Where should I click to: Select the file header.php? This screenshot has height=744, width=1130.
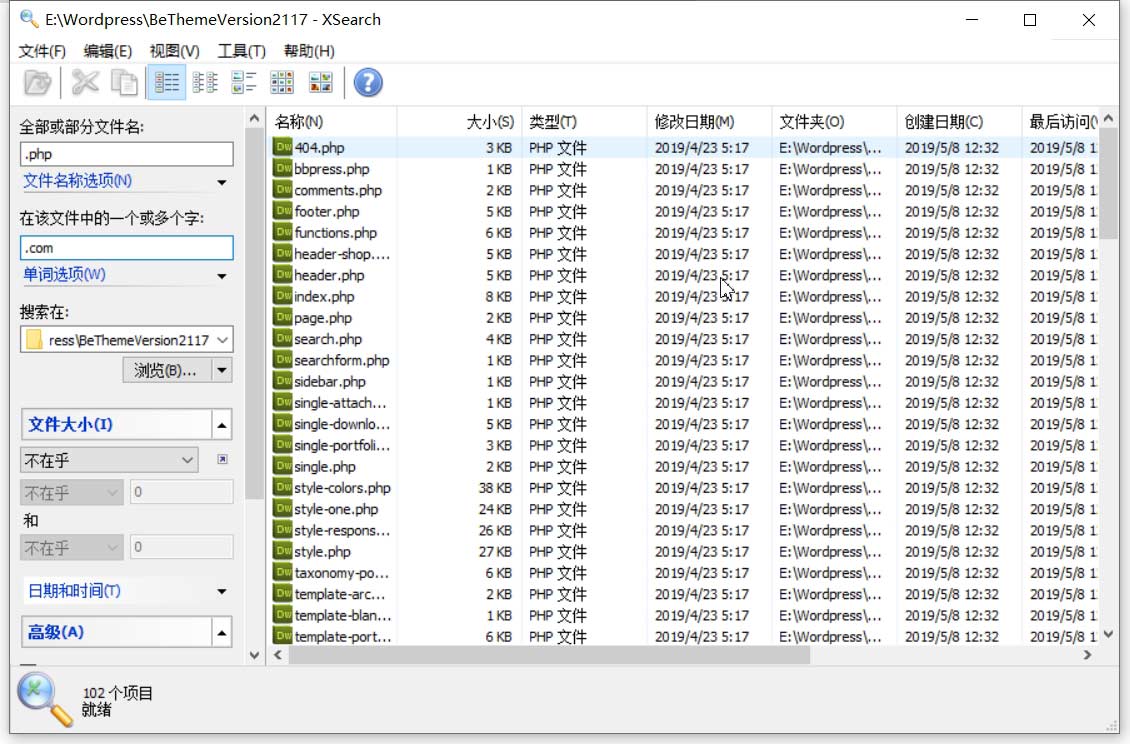tap(329, 275)
